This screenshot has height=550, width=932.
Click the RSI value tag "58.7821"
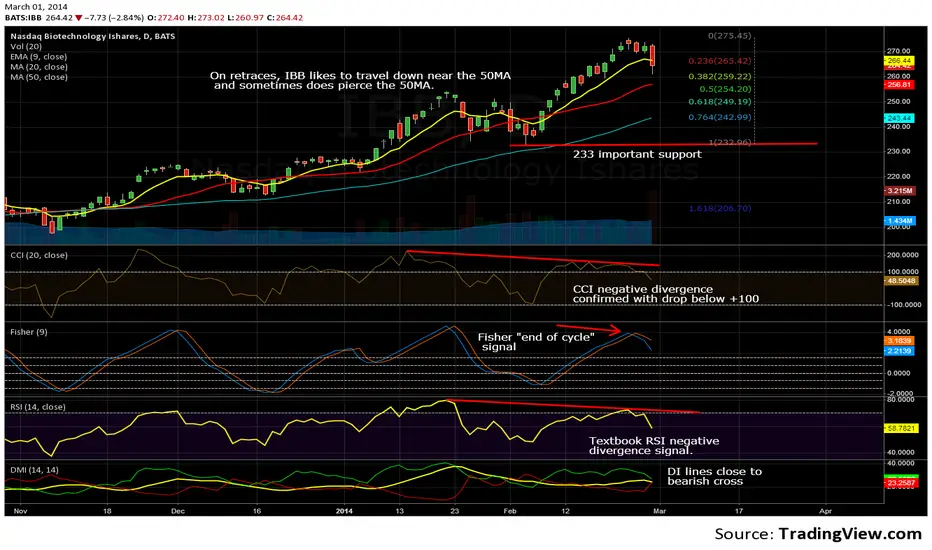901,428
